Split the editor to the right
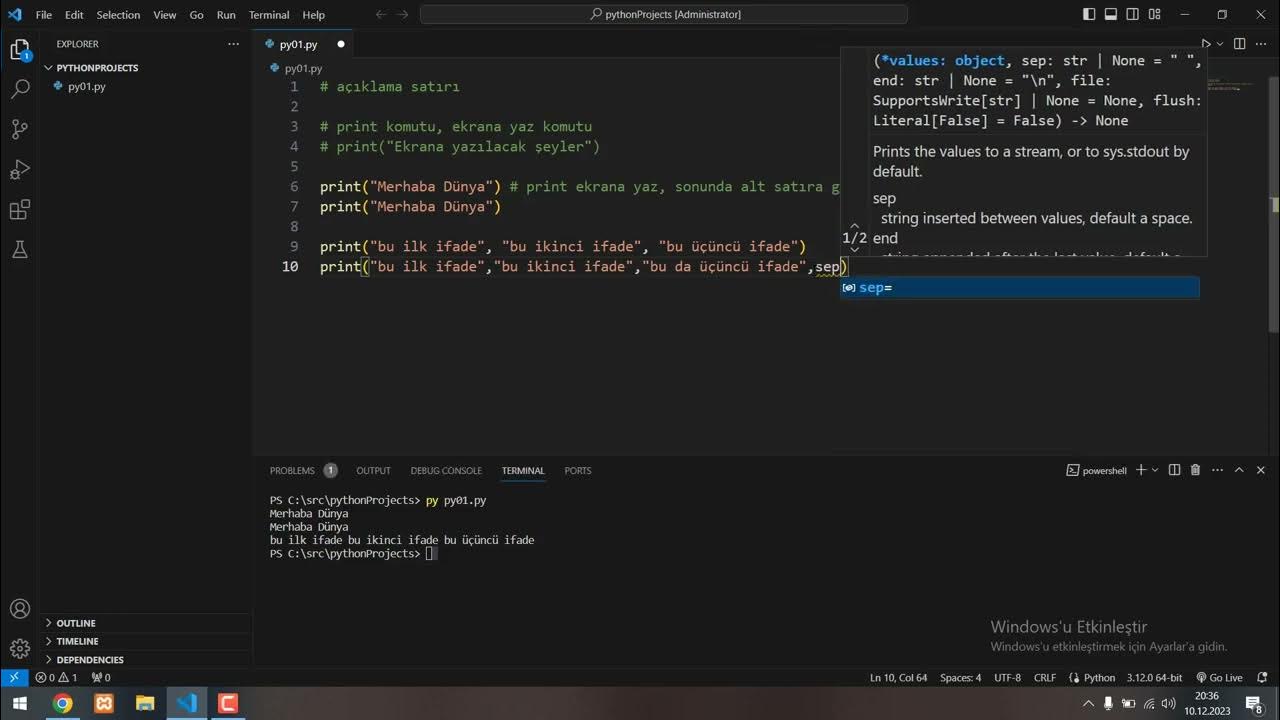The height and width of the screenshot is (720, 1280). click(x=1239, y=44)
